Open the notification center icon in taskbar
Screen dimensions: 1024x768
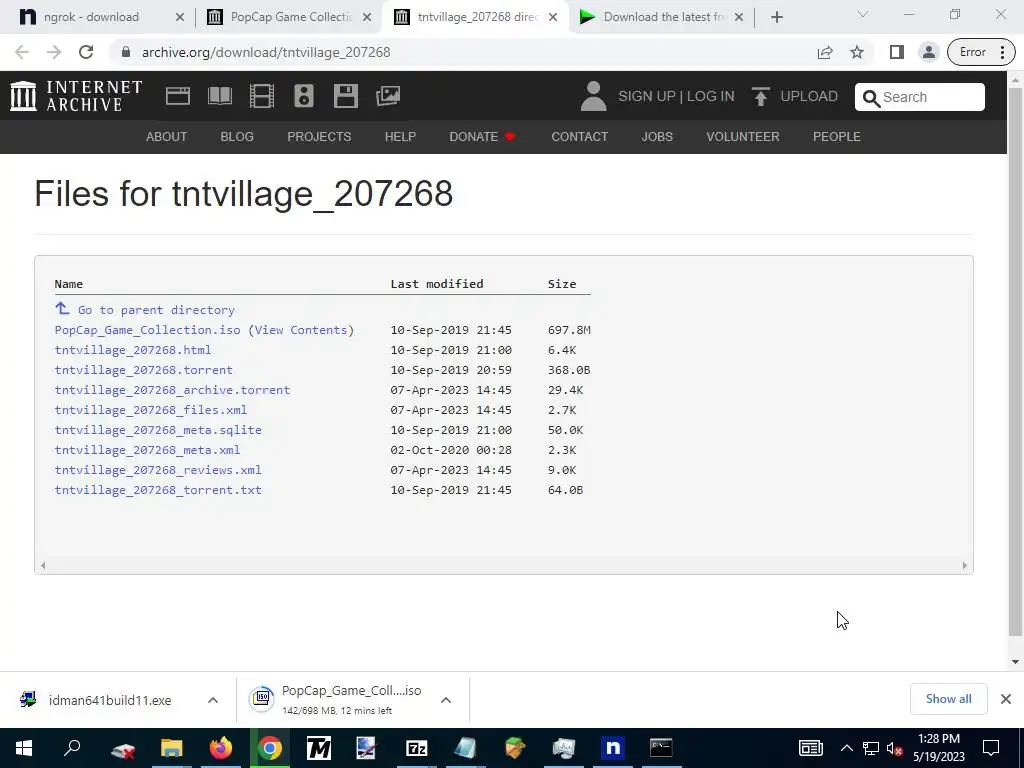coord(991,748)
